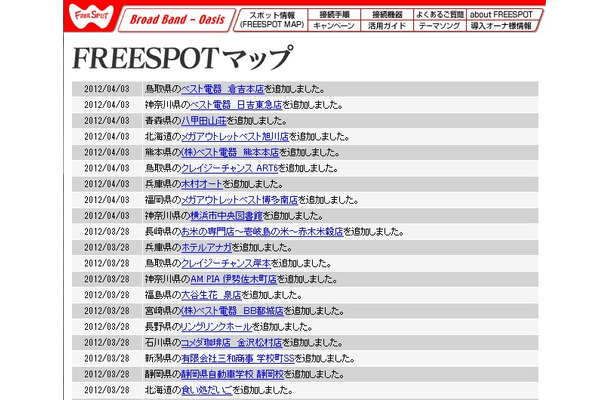
Task: Click the 2012/04/03 date in 八甲田山荘 row
Action: coord(107,121)
